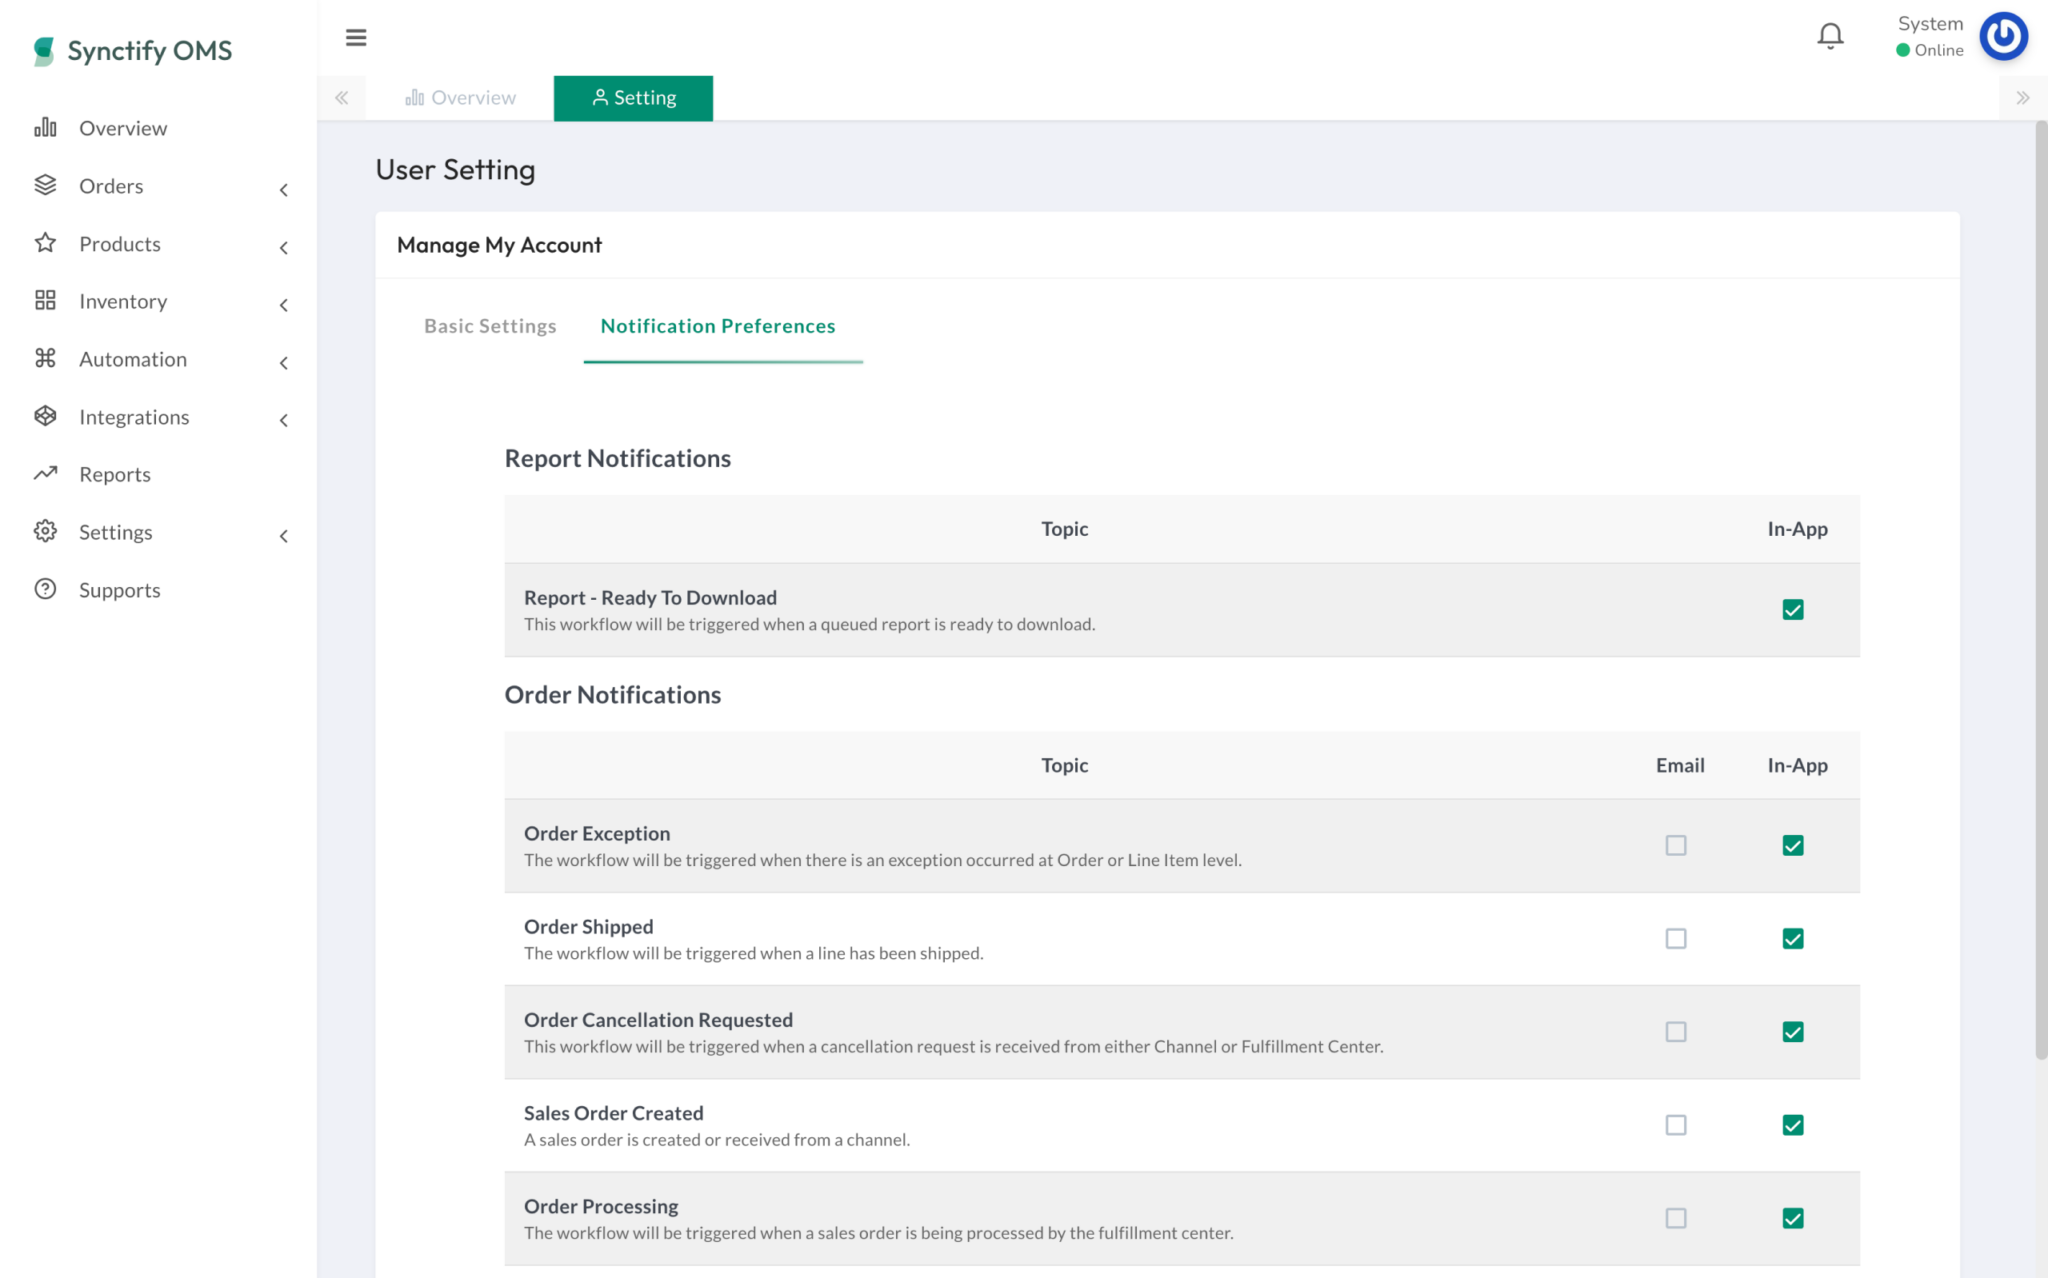Click the Synctify OMS brand name

(150, 51)
